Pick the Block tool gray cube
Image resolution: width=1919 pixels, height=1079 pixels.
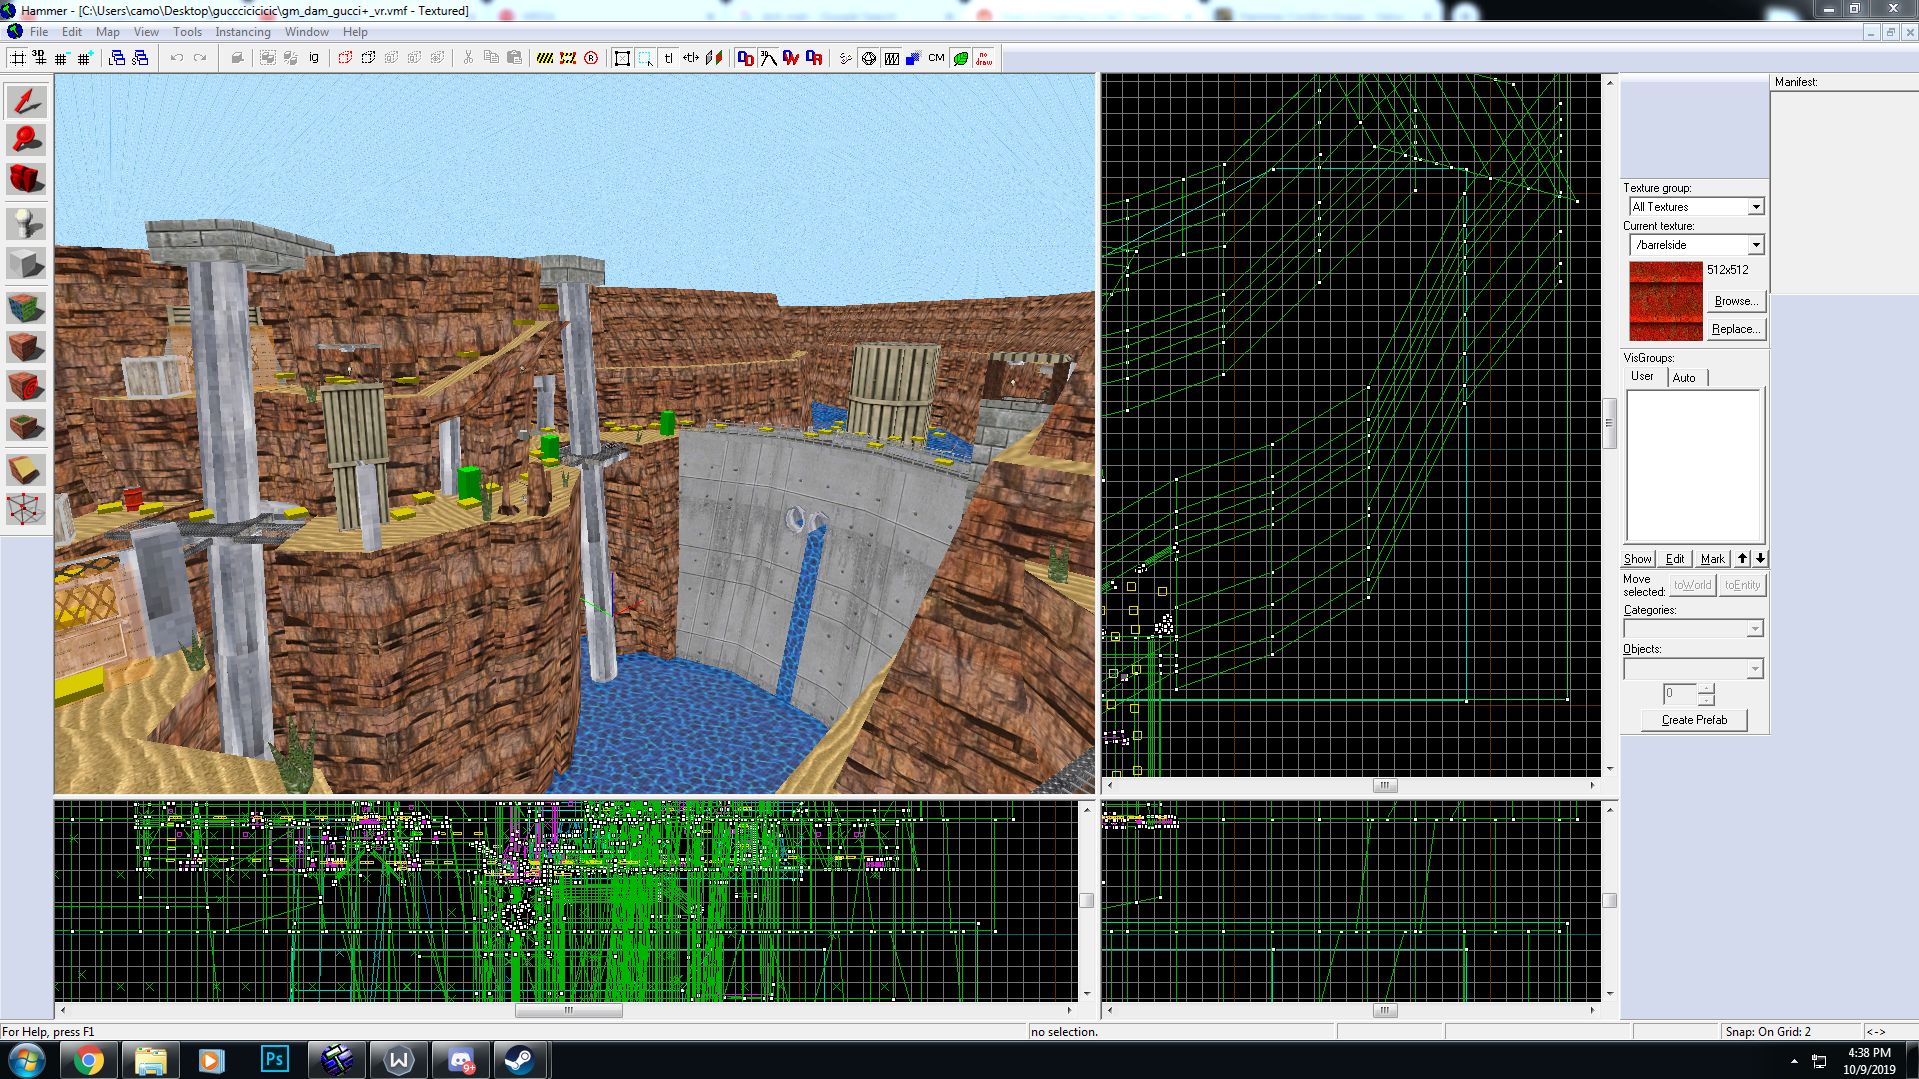pyautogui.click(x=26, y=264)
